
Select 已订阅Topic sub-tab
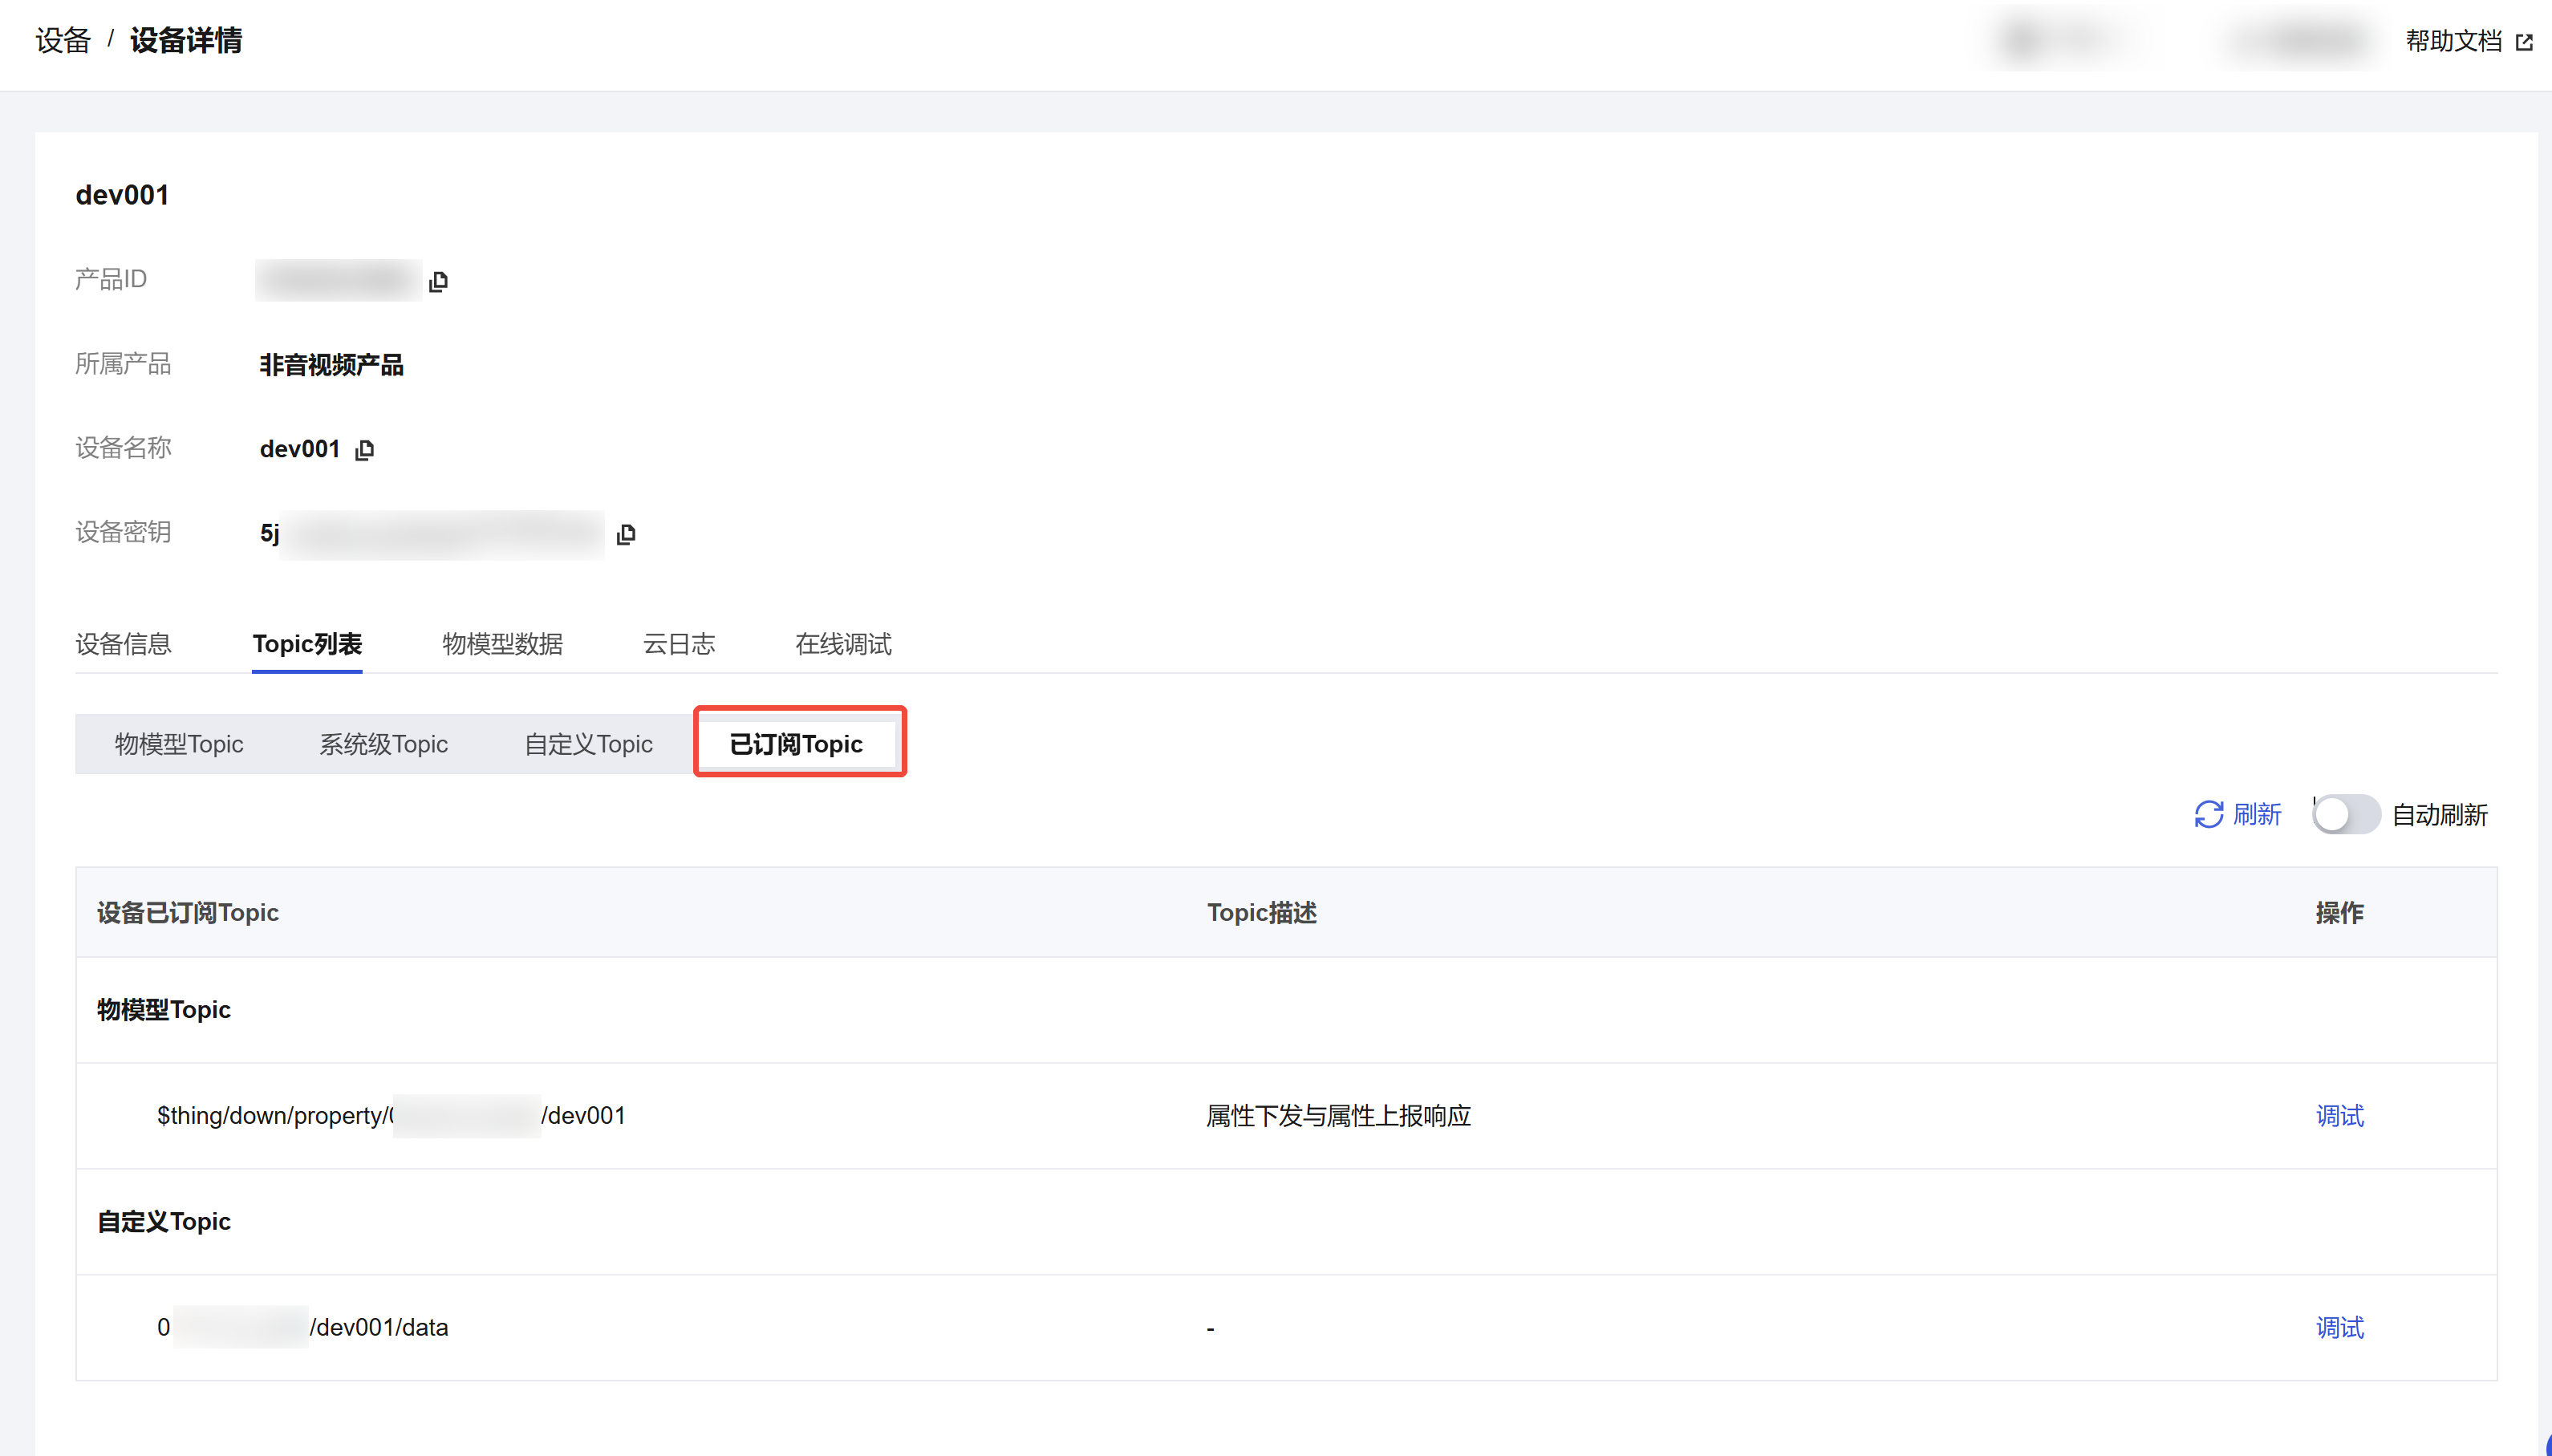(x=796, y=743)
